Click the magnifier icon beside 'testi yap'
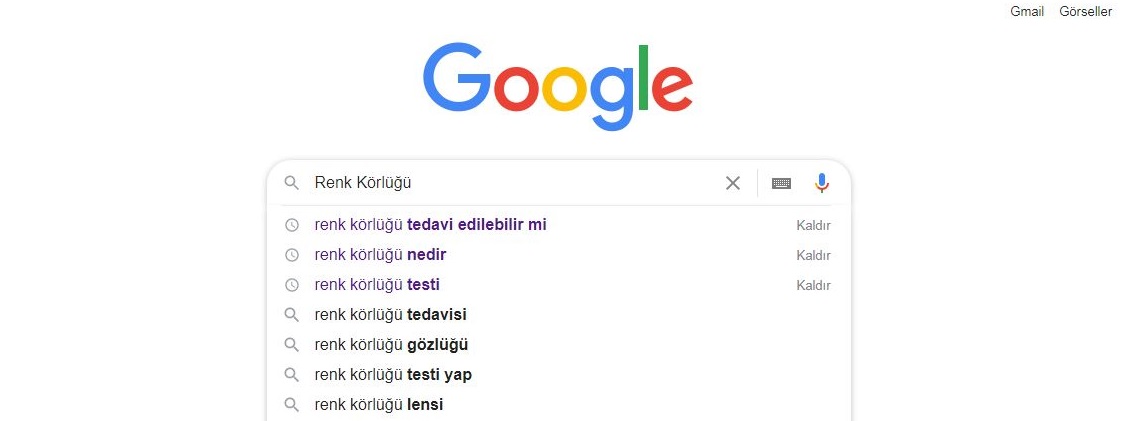This screenshot has width=1129, height=421. click(292, 375)
